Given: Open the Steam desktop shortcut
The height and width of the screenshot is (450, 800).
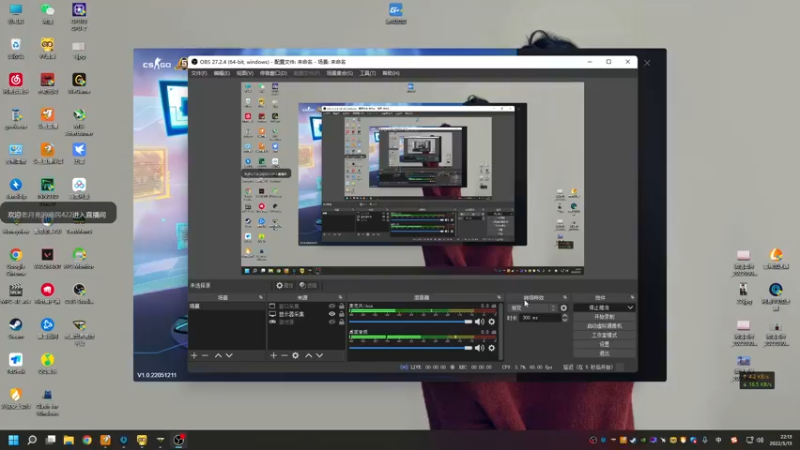Looking at the screenshot, I should (16, 328).
